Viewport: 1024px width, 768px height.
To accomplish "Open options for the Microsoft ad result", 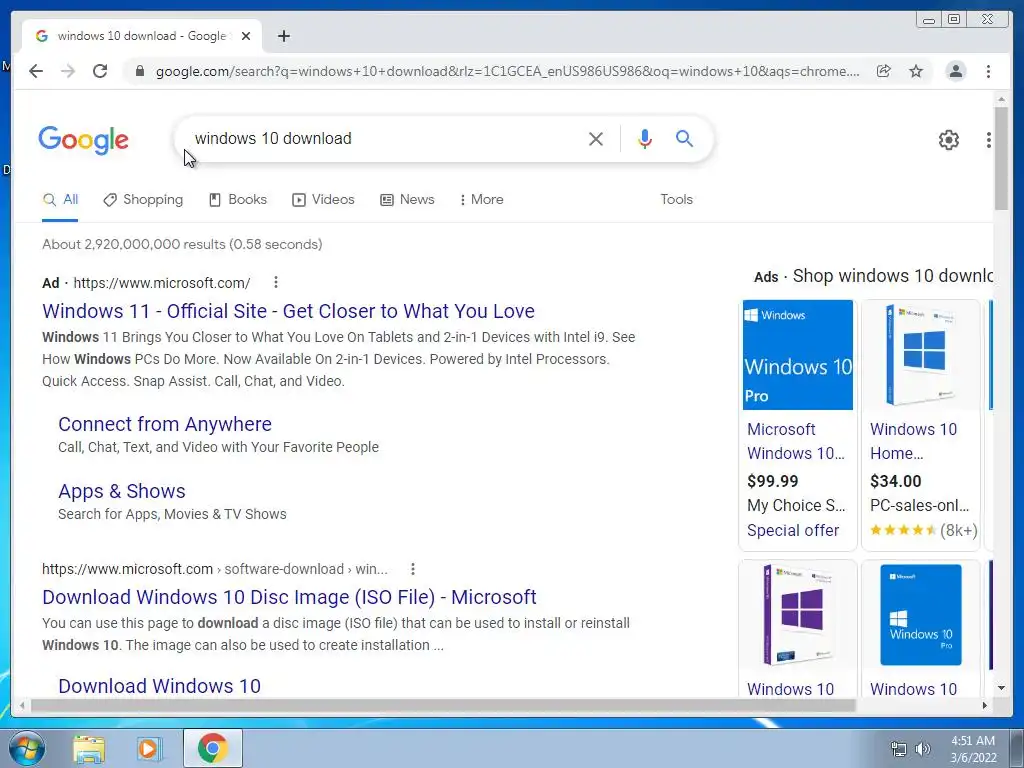I will 276,282.
